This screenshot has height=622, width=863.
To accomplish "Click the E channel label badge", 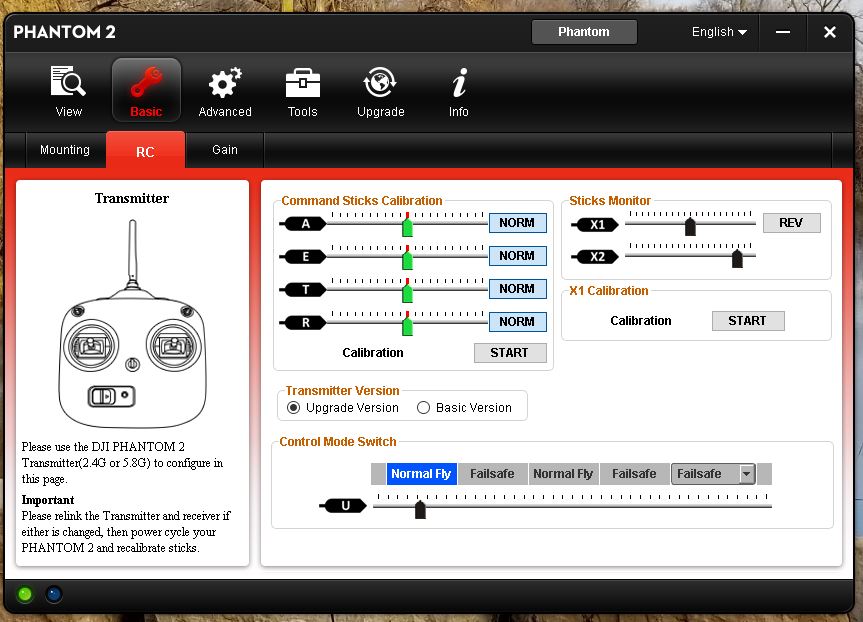I will [x=303, y=257].
